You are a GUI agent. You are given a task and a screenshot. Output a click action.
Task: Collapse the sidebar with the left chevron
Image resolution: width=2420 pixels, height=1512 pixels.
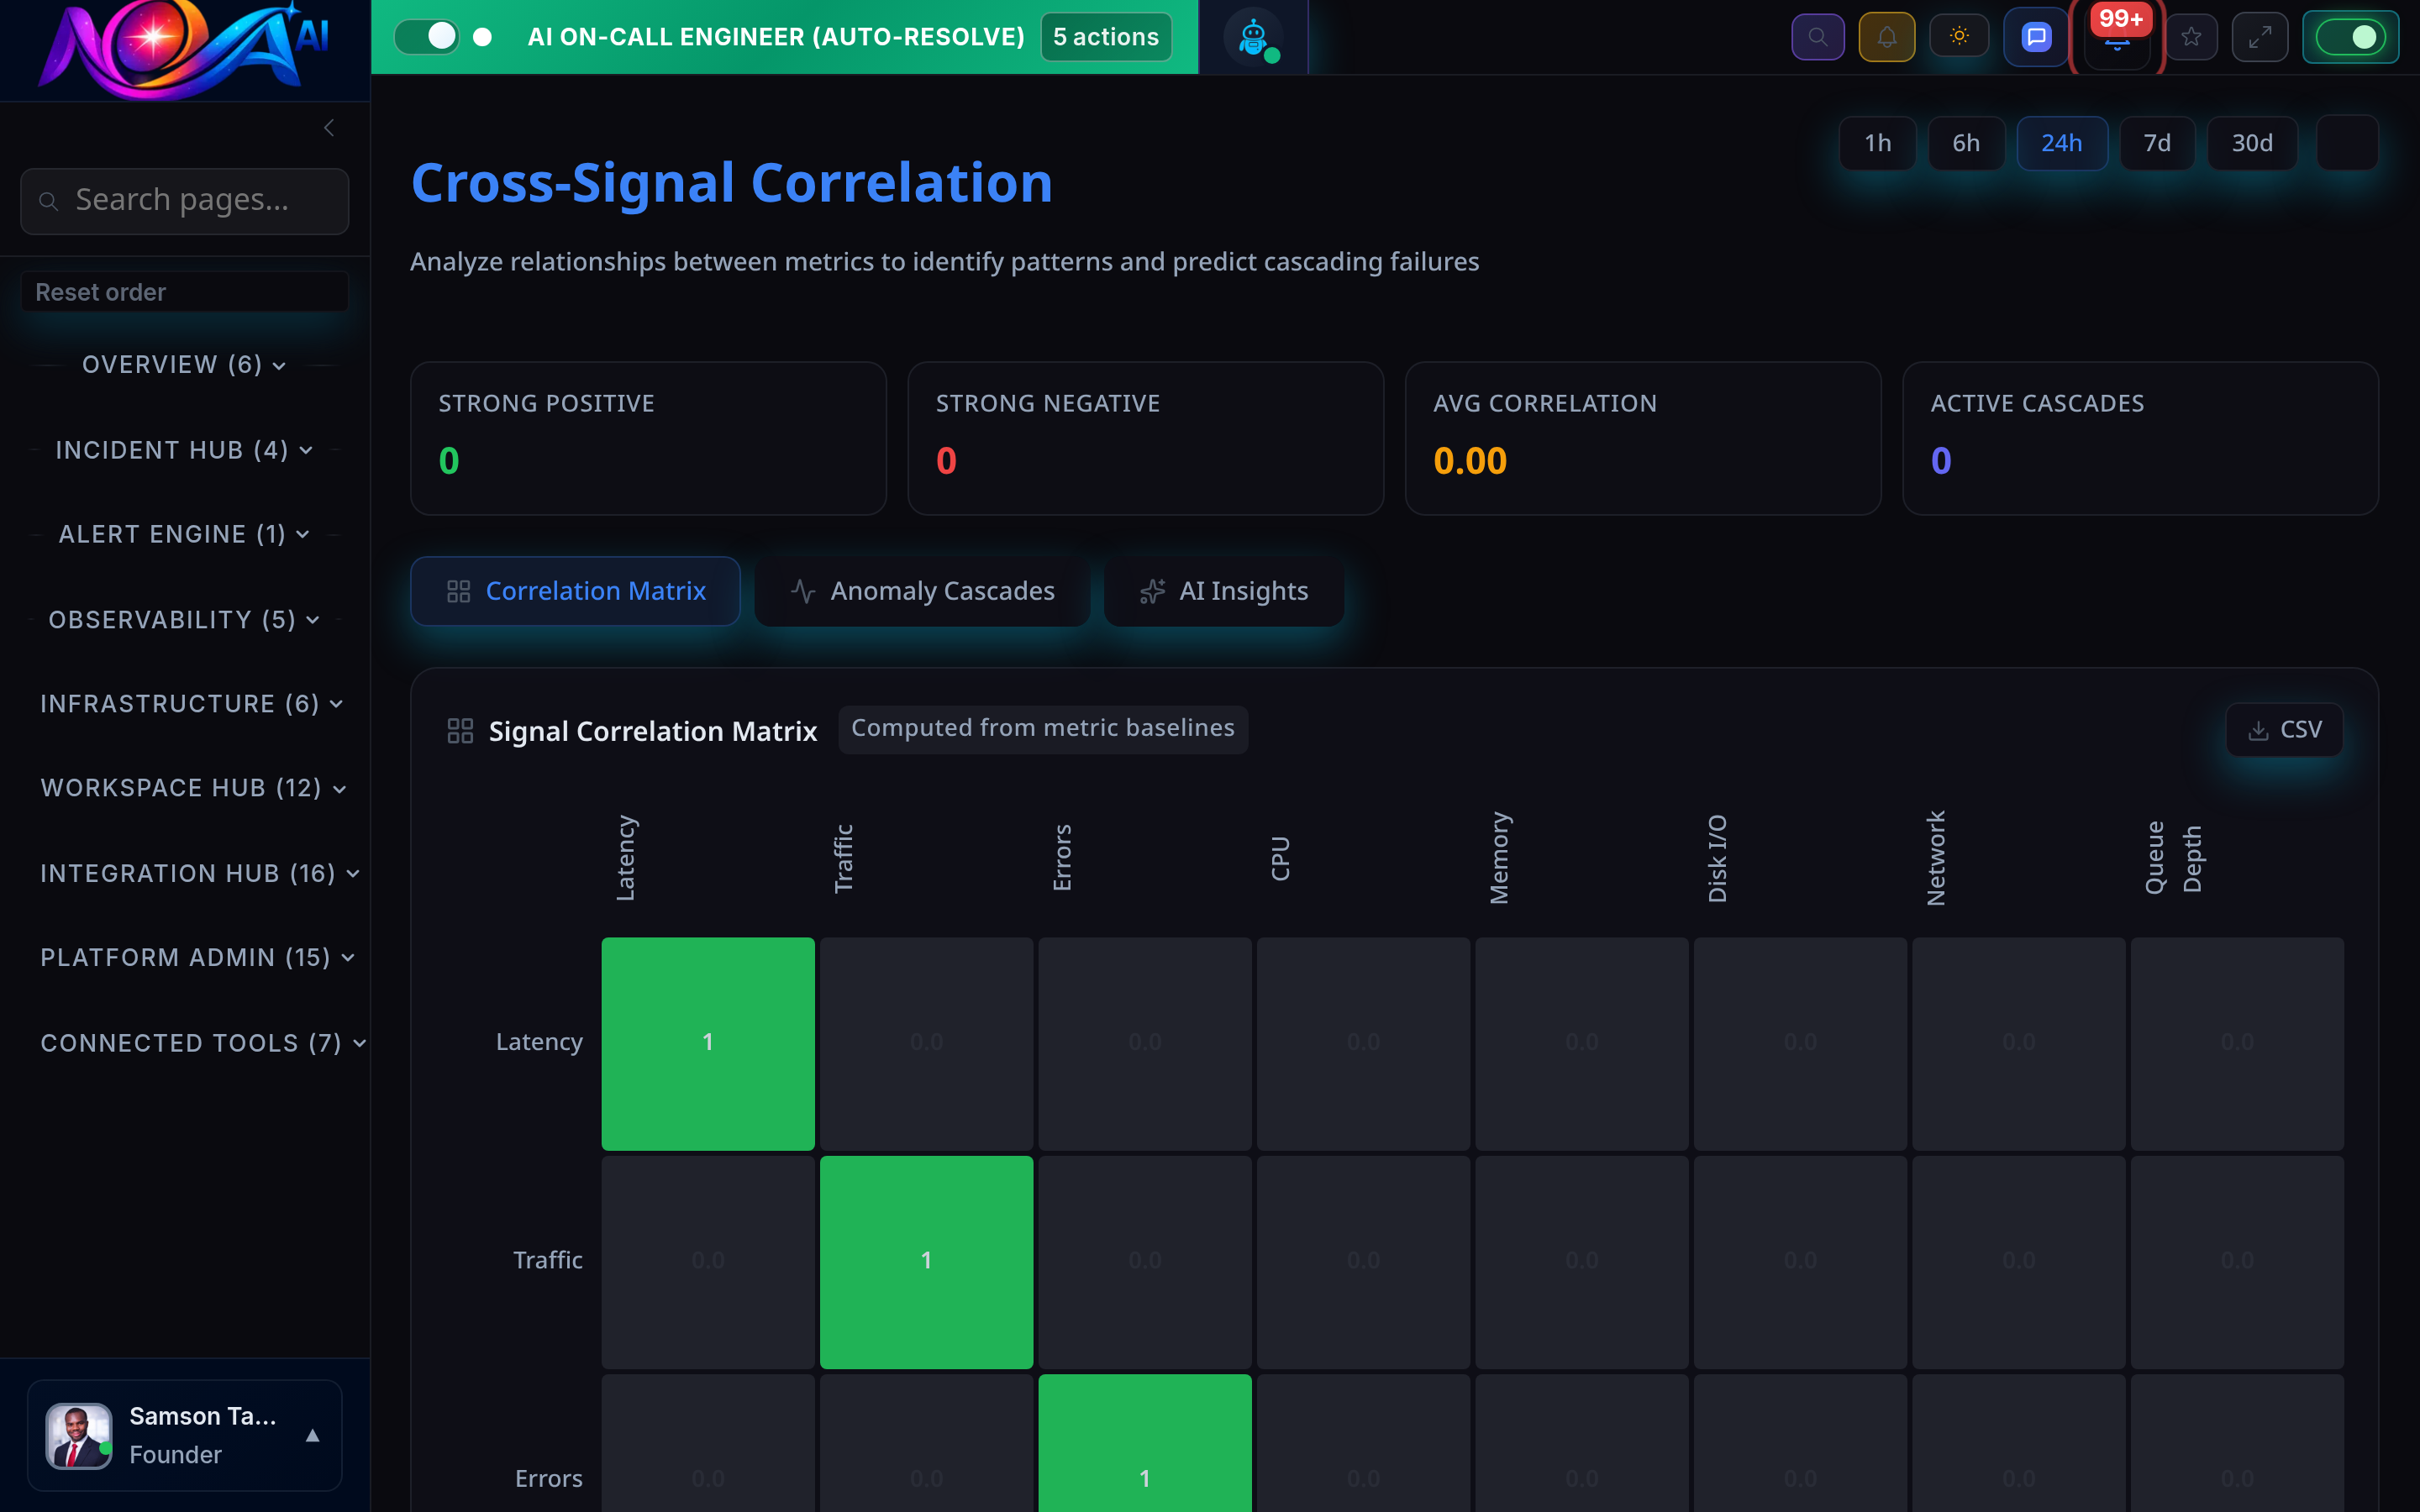[329, 127]
